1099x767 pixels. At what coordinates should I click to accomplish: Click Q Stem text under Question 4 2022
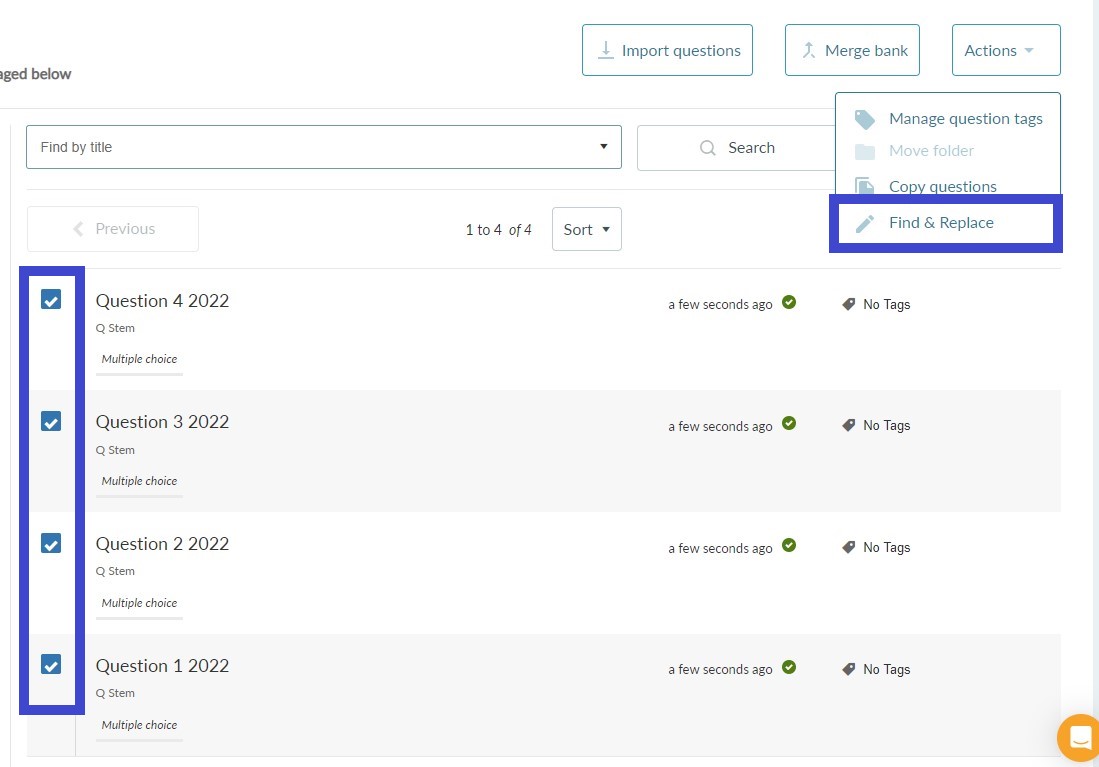tap(115, 328)
